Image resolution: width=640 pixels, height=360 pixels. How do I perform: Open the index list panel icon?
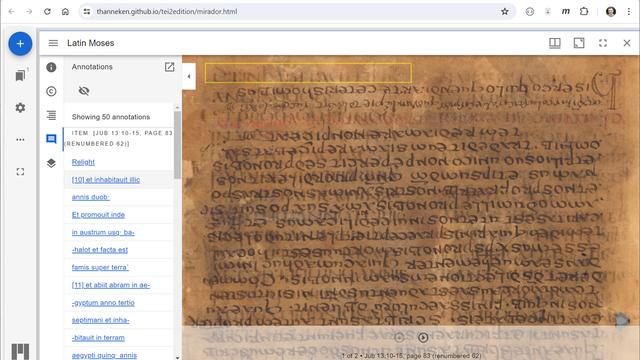pyautogui.click(x=51, y=115)
